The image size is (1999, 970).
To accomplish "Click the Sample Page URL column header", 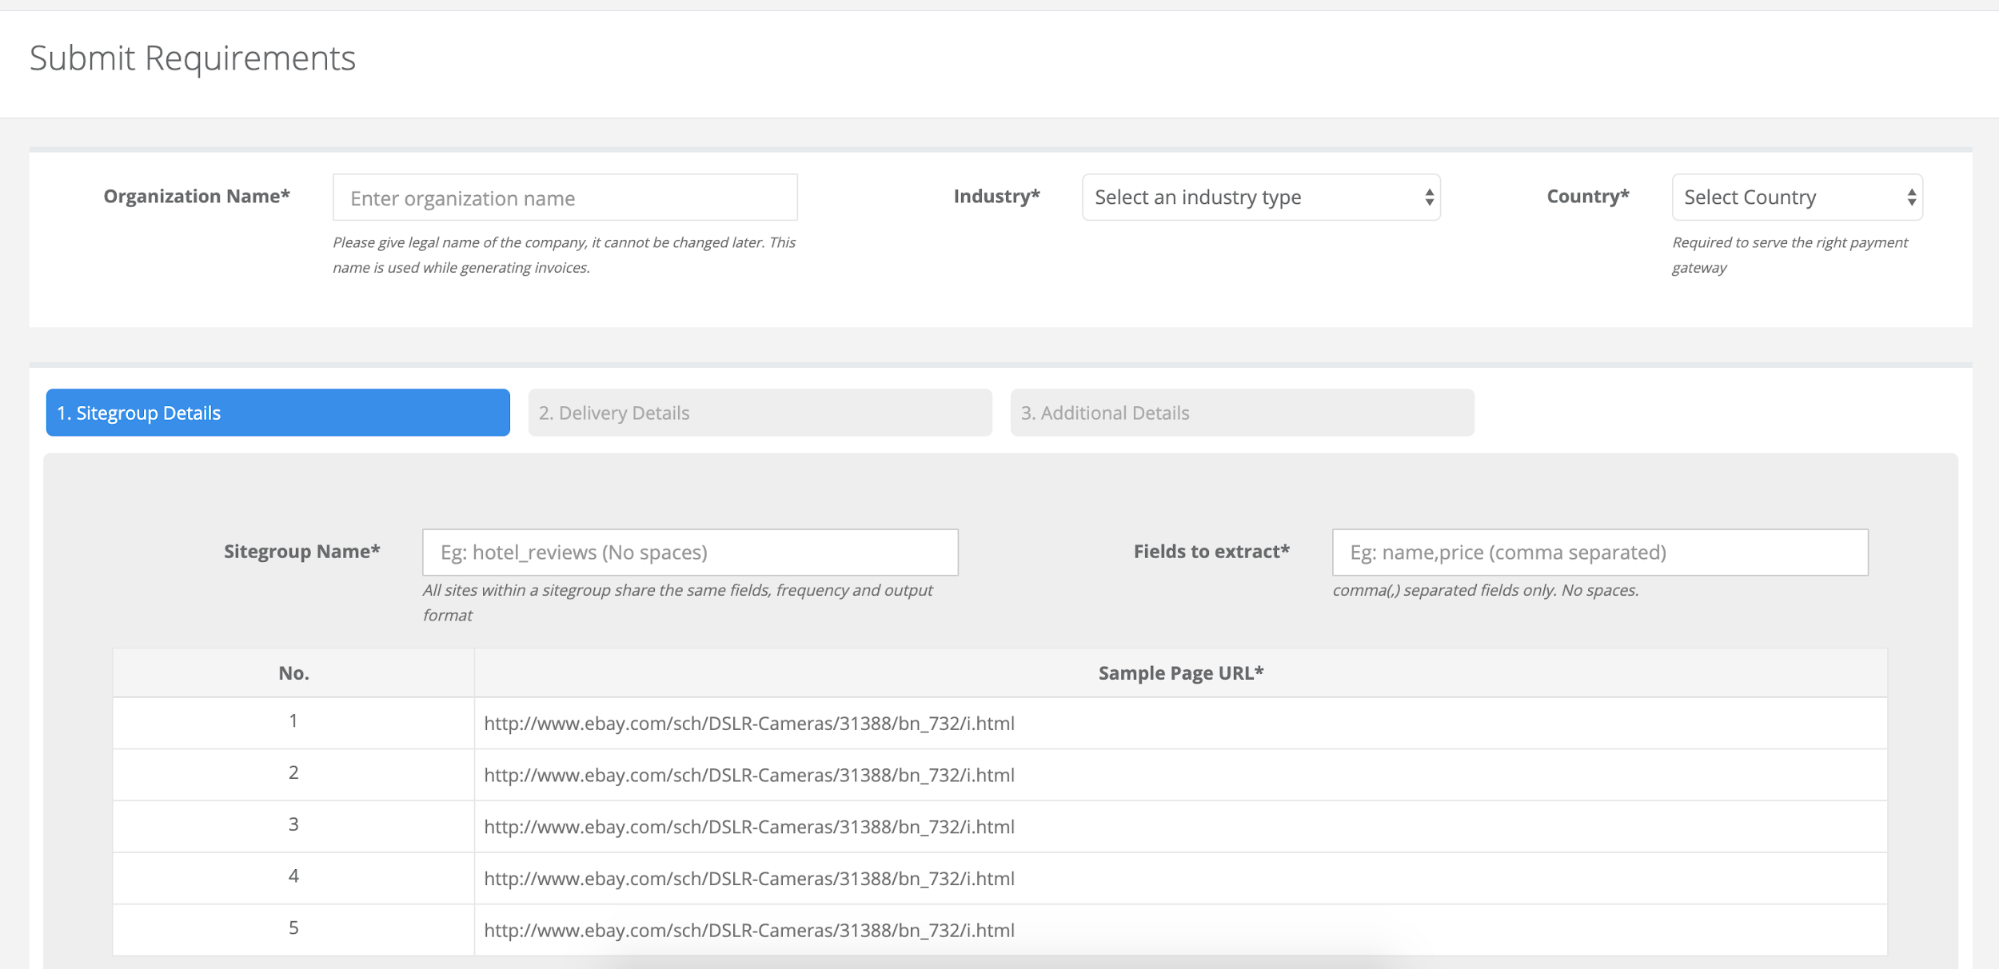I will tap(1181, 672).
